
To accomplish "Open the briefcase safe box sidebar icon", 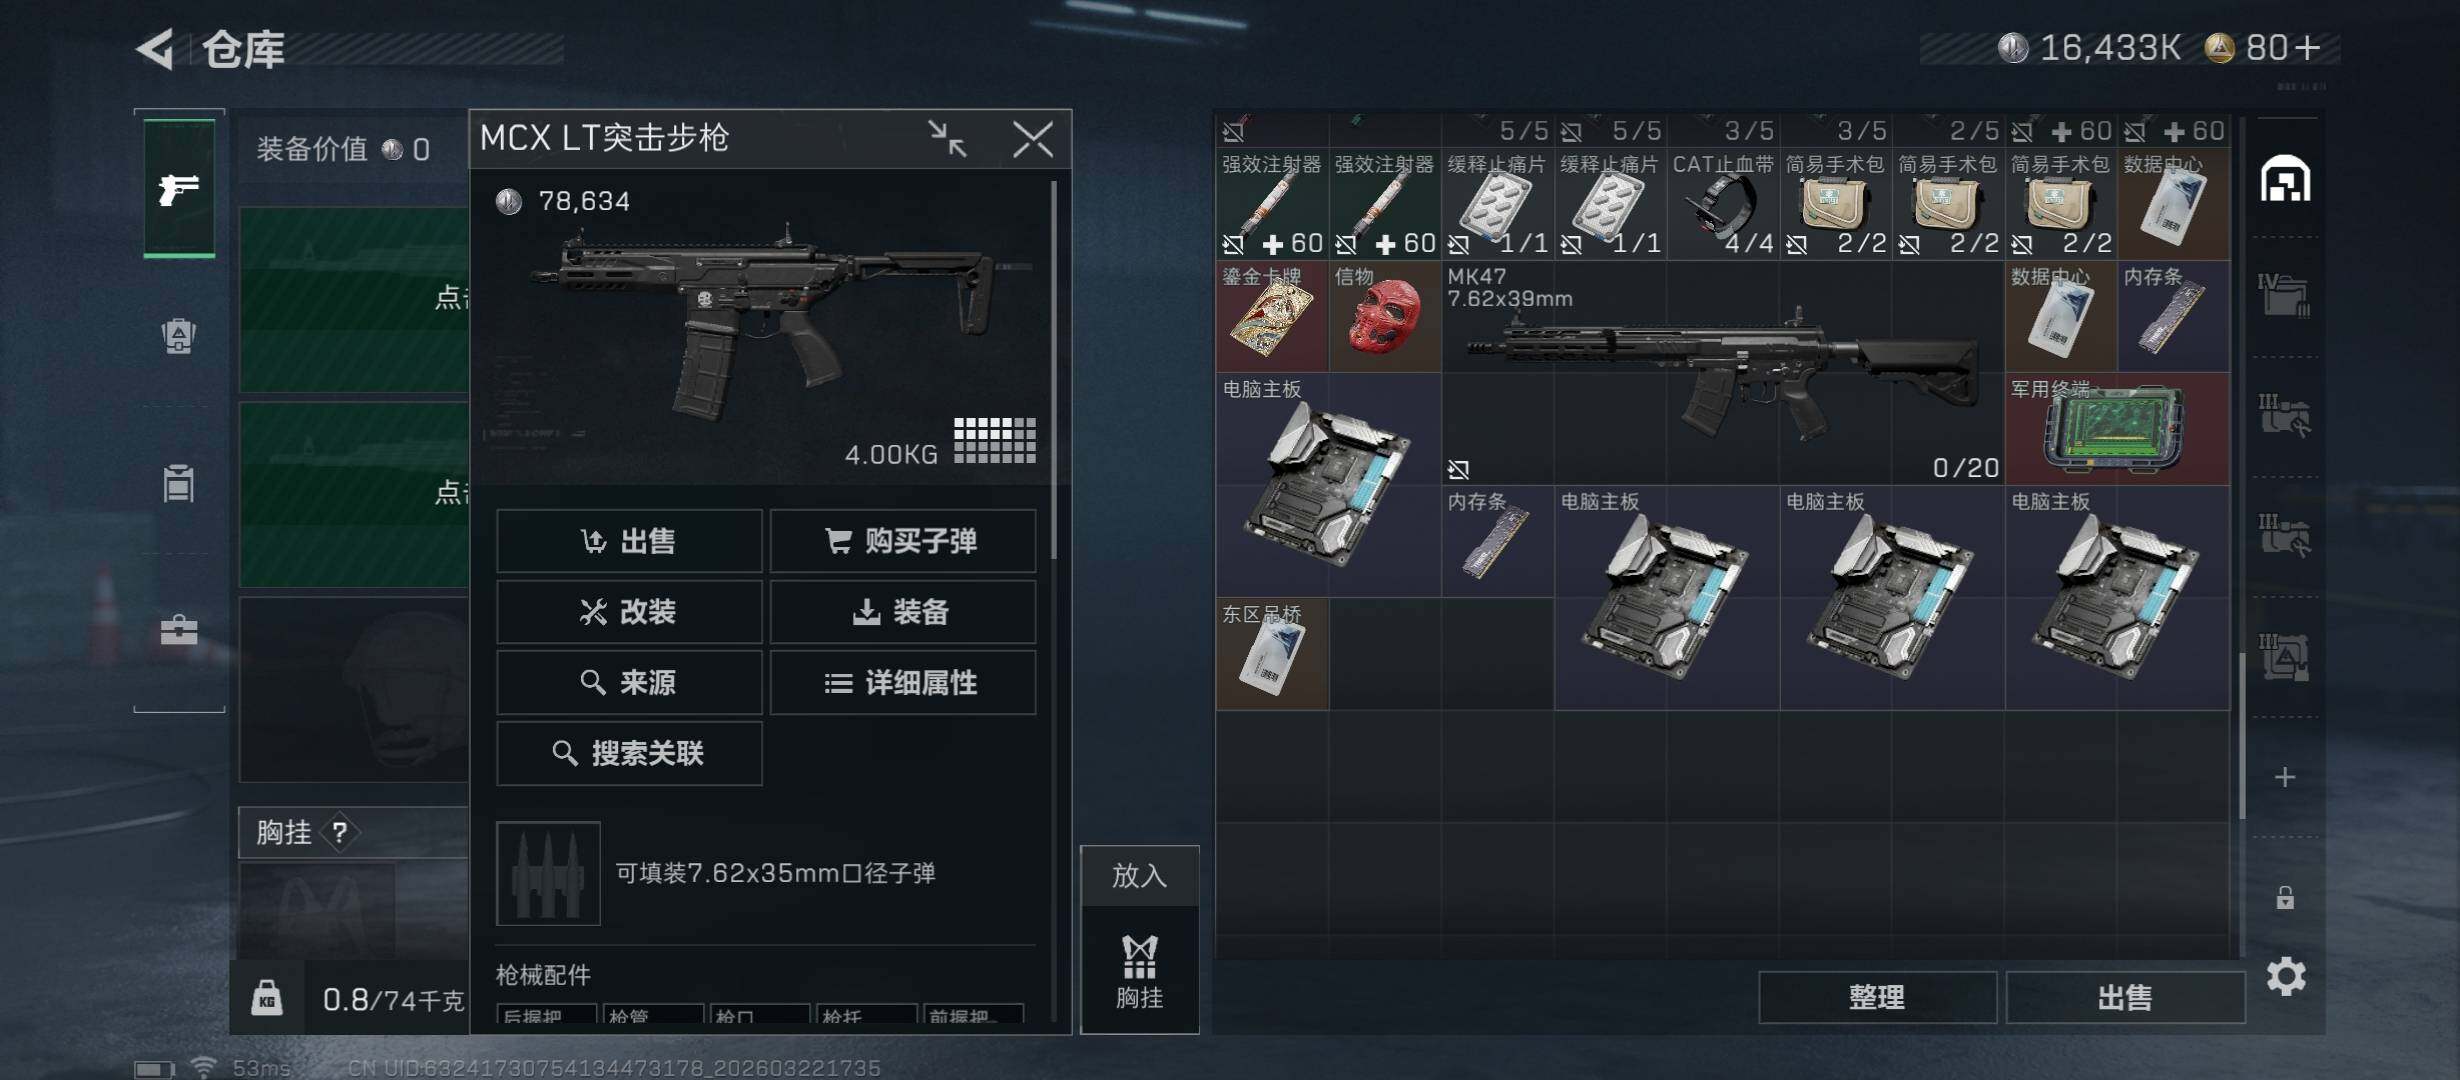I will pyautogui.click(x=179, y=630).
